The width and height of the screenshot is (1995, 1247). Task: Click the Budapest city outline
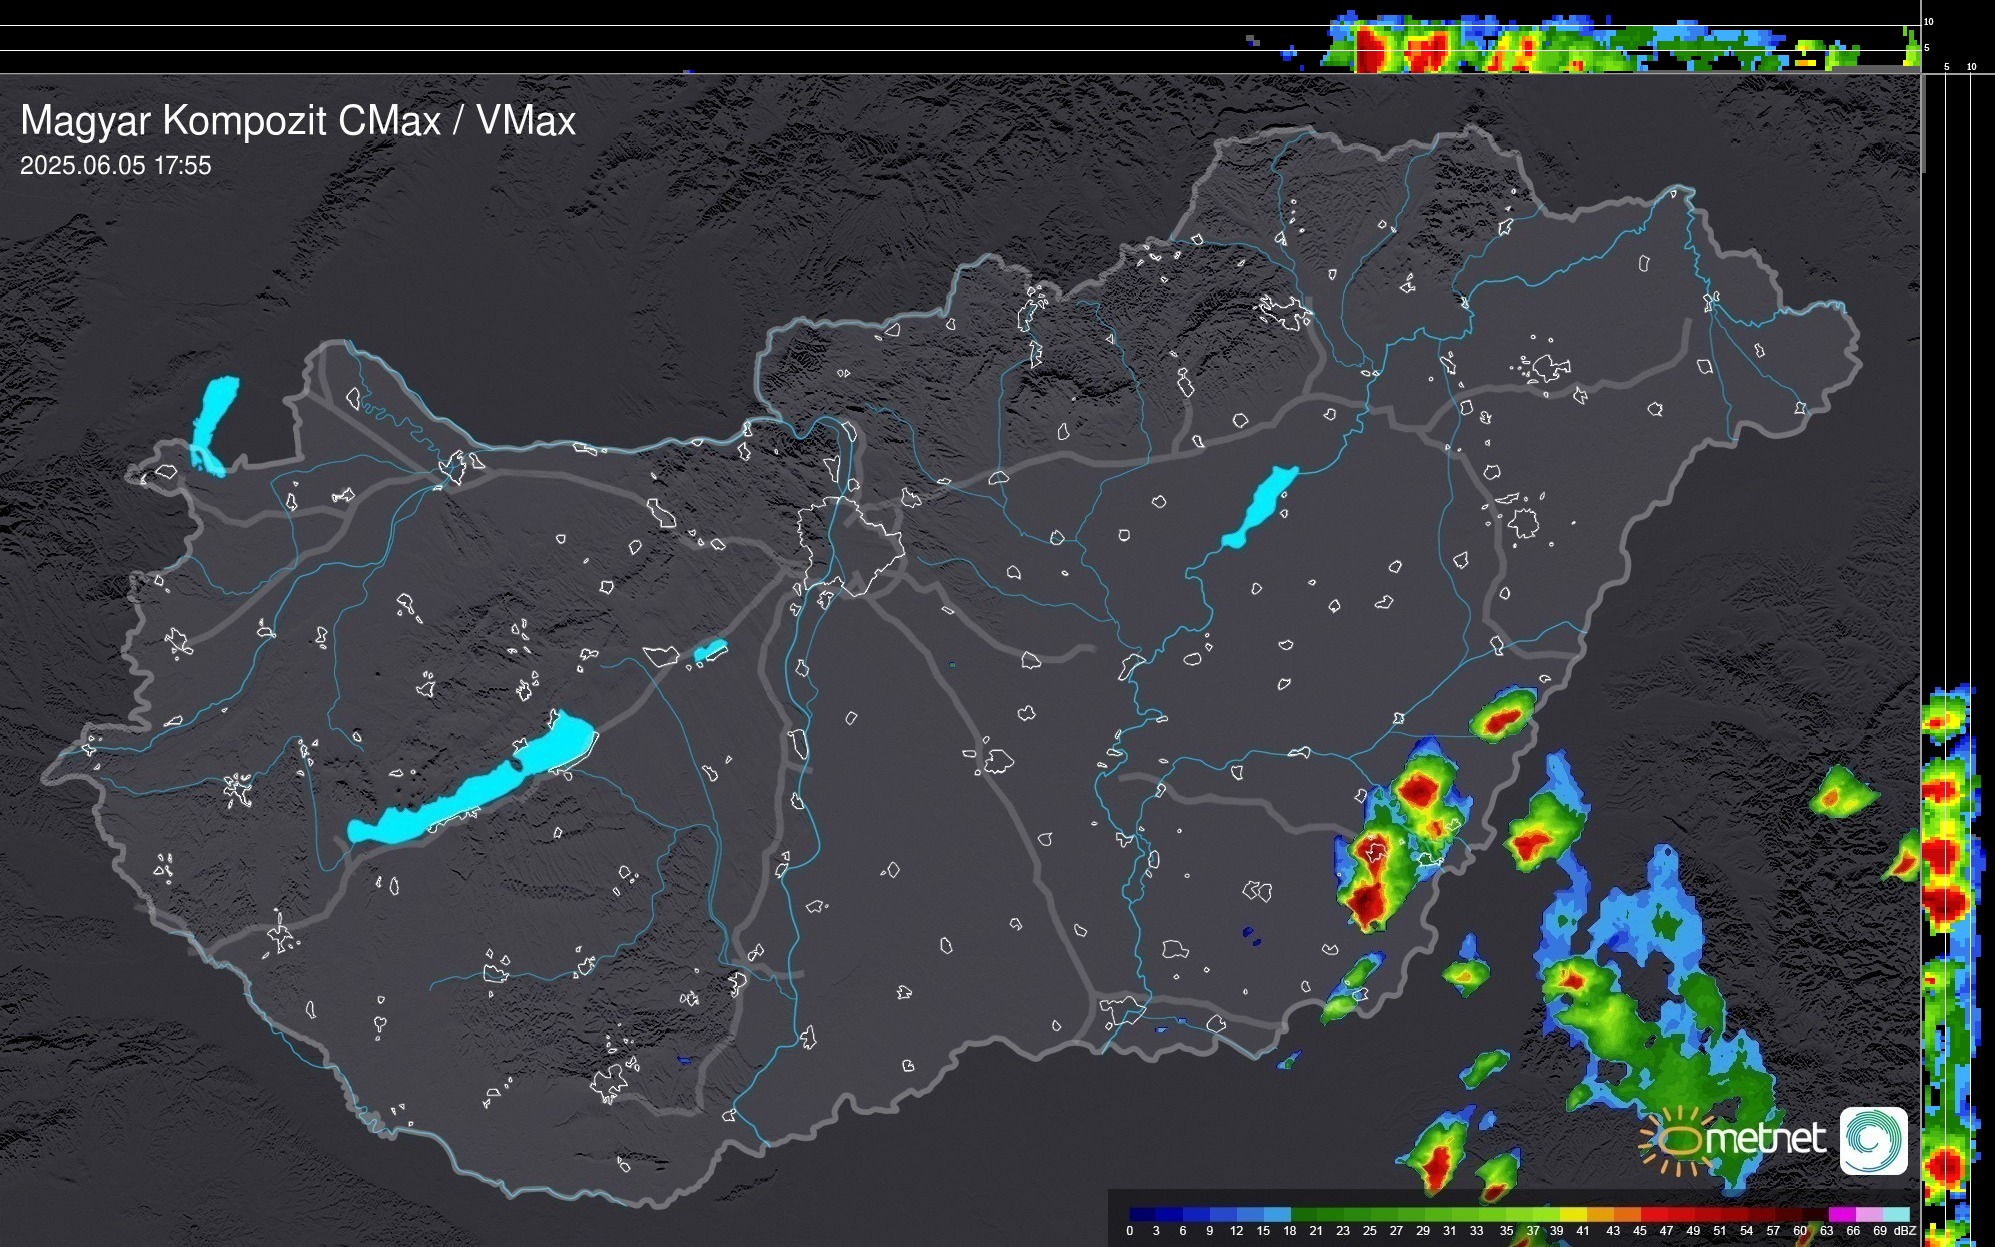click(x=850, y=545)
